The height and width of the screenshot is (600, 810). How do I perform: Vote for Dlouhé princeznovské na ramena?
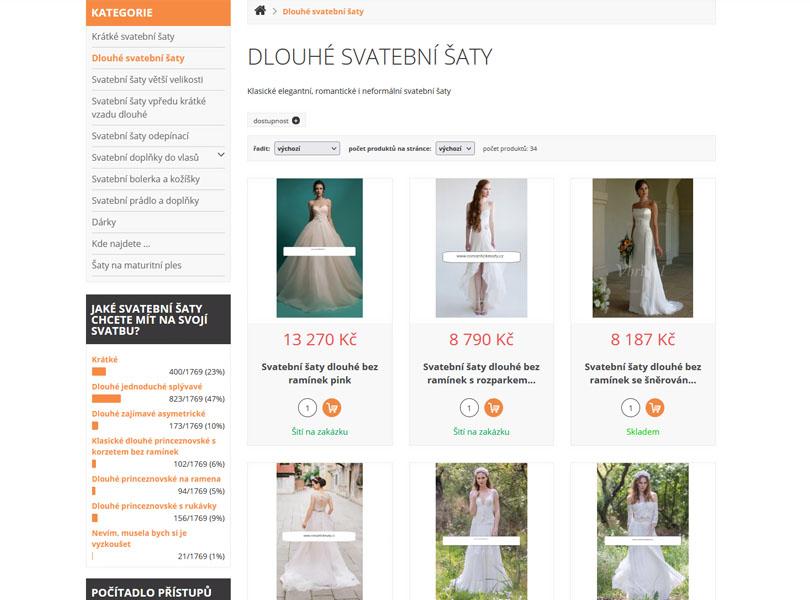(x=156, y=479)
